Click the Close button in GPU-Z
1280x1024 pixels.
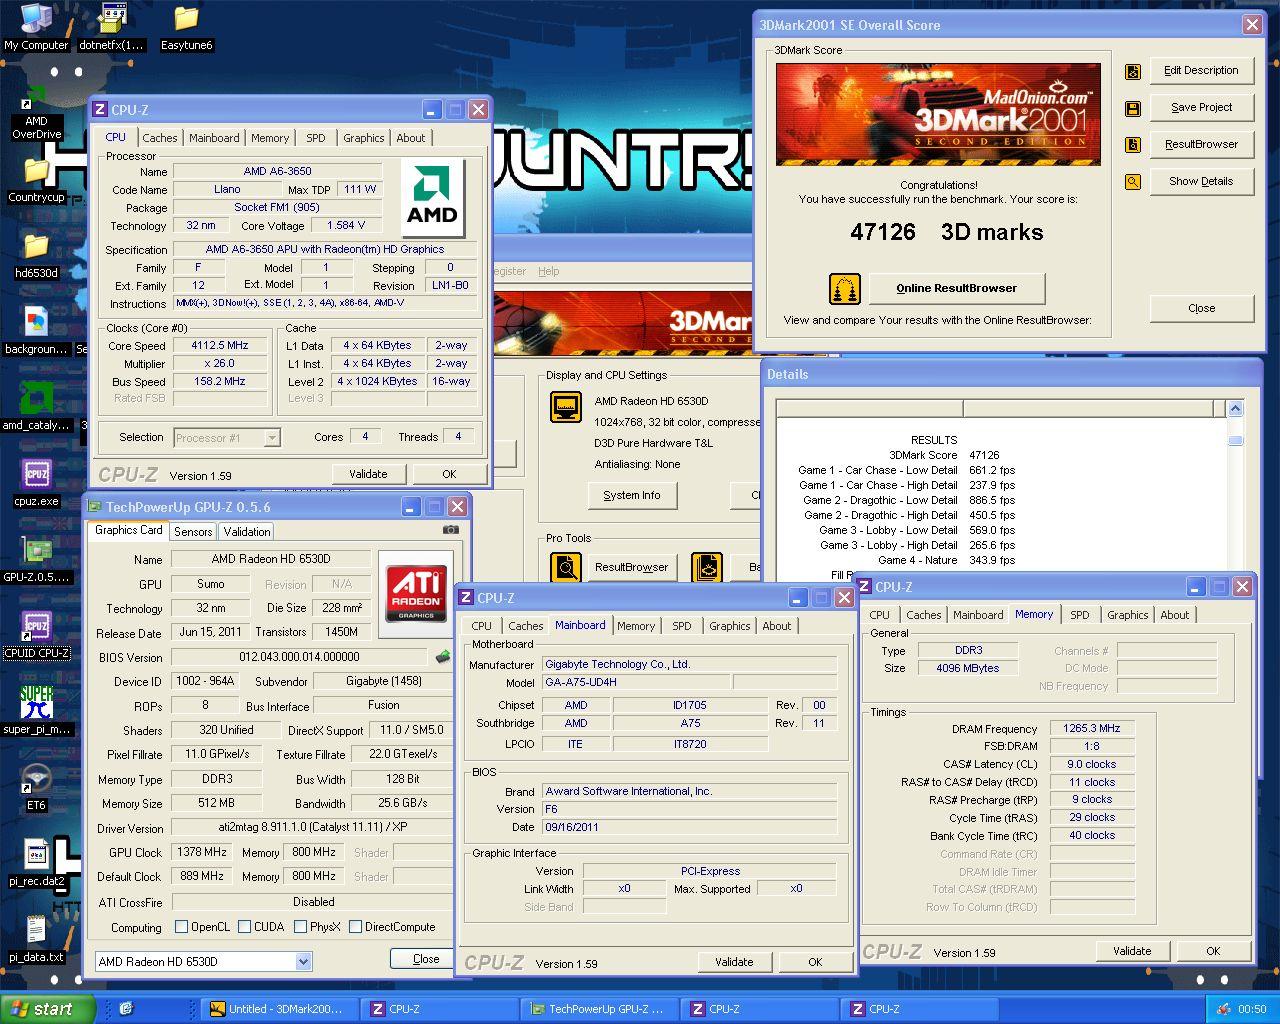tap(426, 959)
